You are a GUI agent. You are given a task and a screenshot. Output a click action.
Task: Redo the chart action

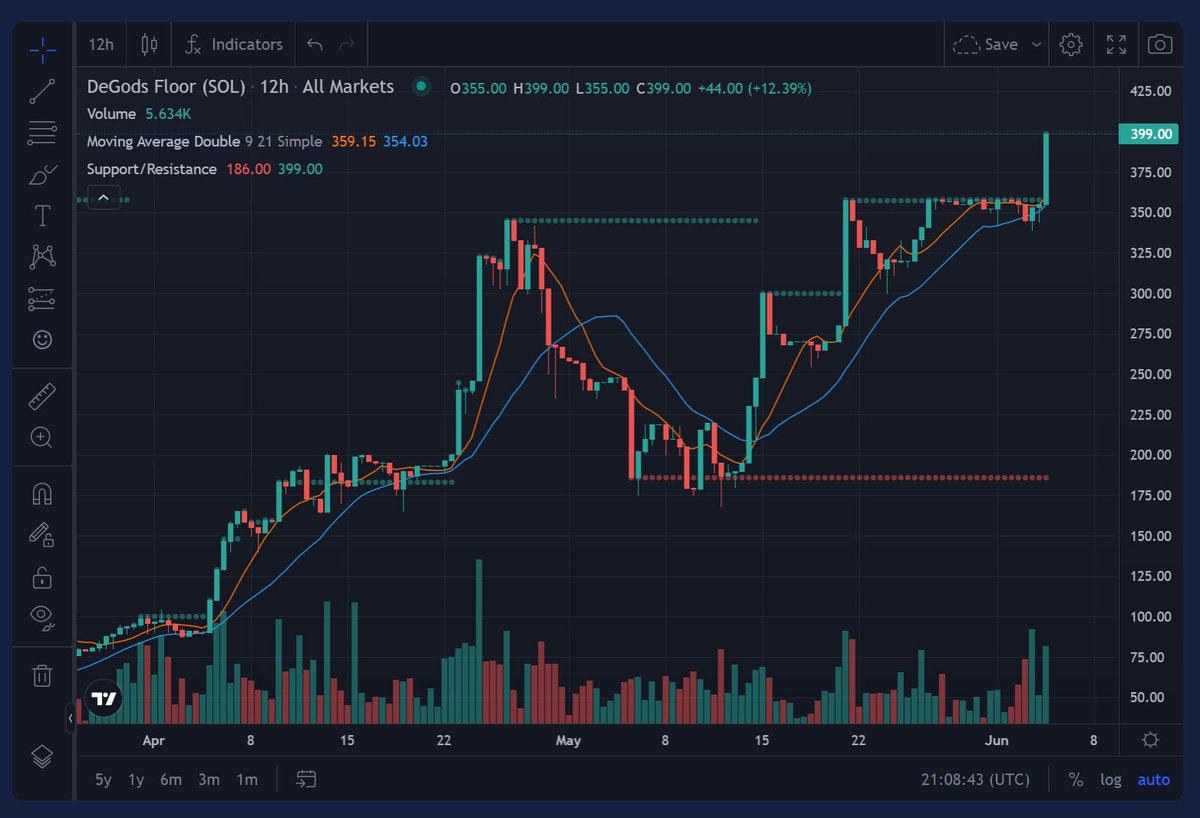tap(347, 44)
